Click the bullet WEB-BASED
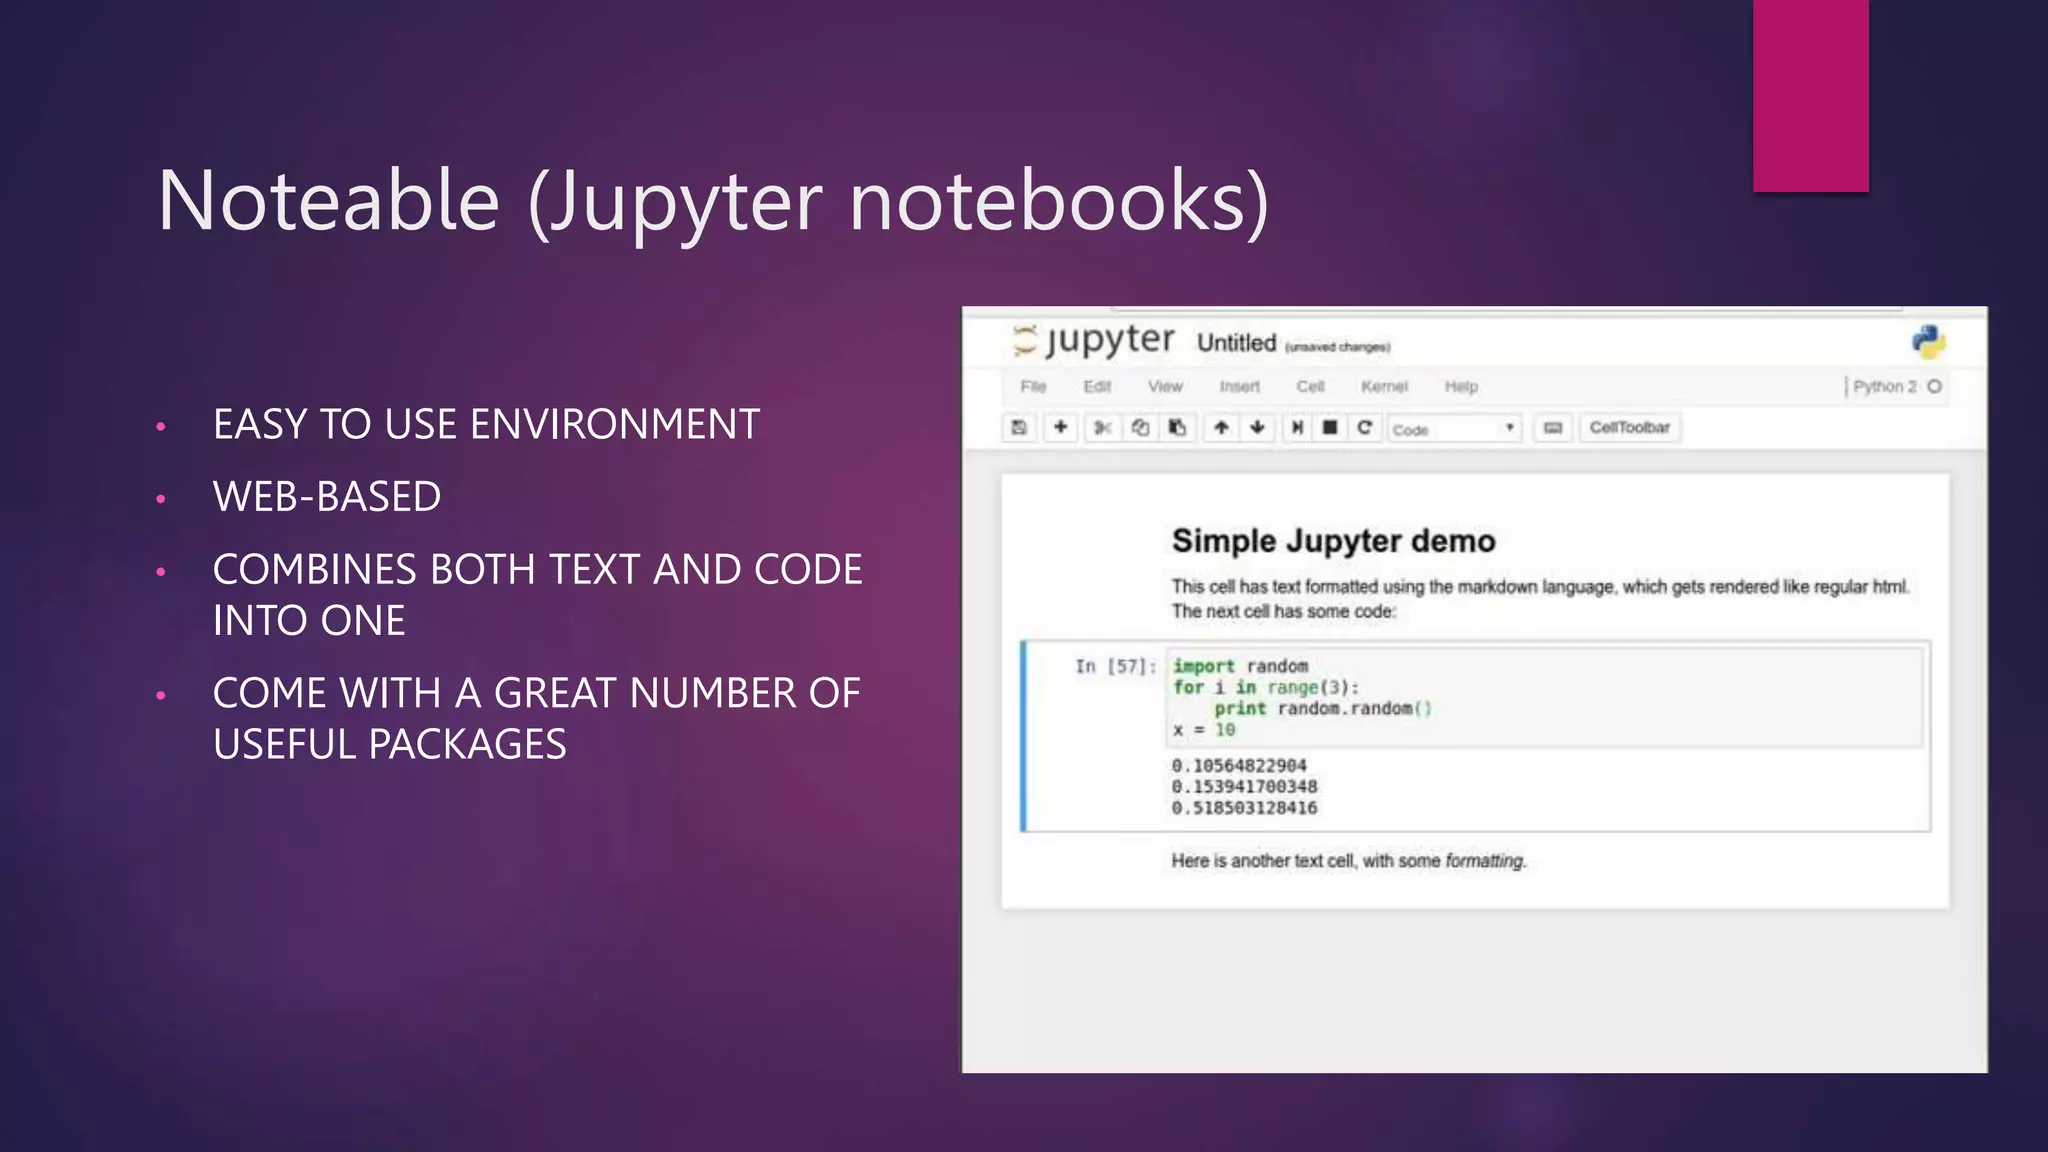2048x1152 pixels. coord(327,496)
